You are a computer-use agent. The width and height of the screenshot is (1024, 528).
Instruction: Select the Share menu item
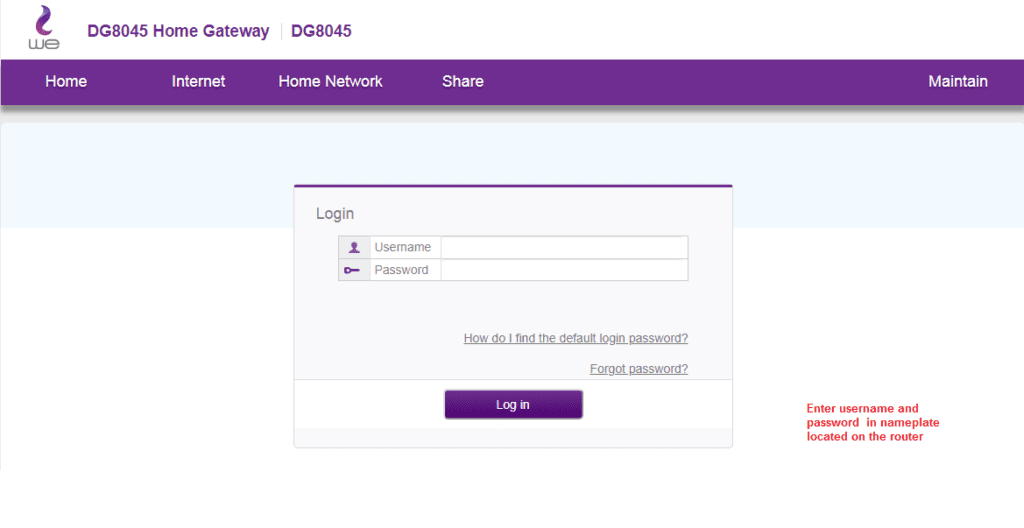pyautogui.click(x=462, y=82)
